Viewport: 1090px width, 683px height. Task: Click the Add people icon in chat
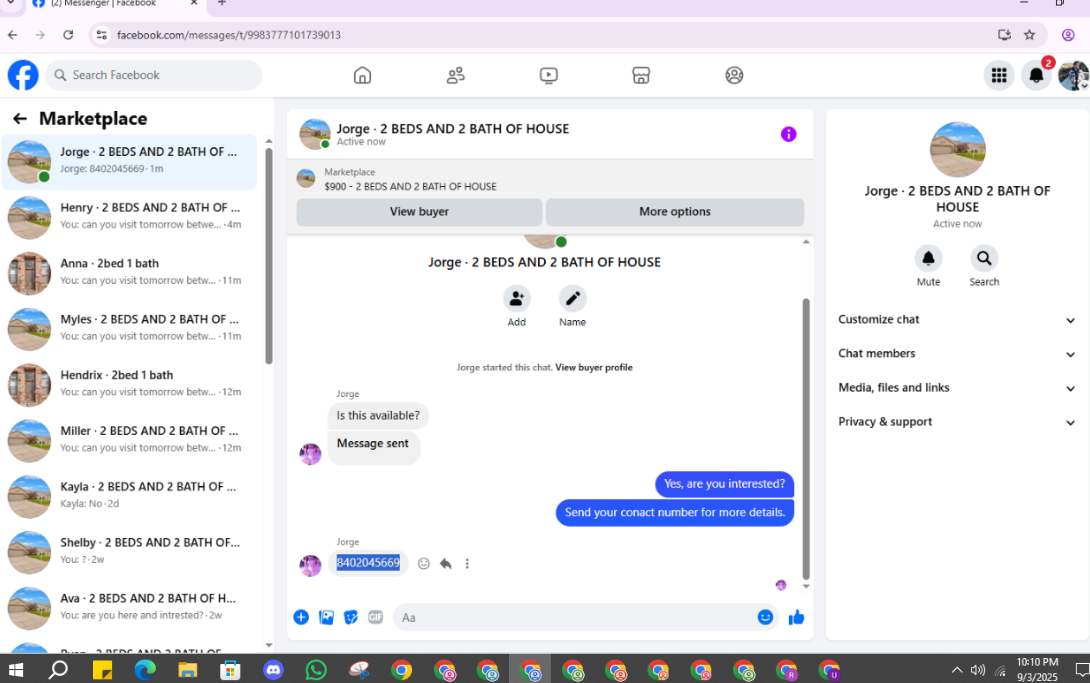coord(516,299)
